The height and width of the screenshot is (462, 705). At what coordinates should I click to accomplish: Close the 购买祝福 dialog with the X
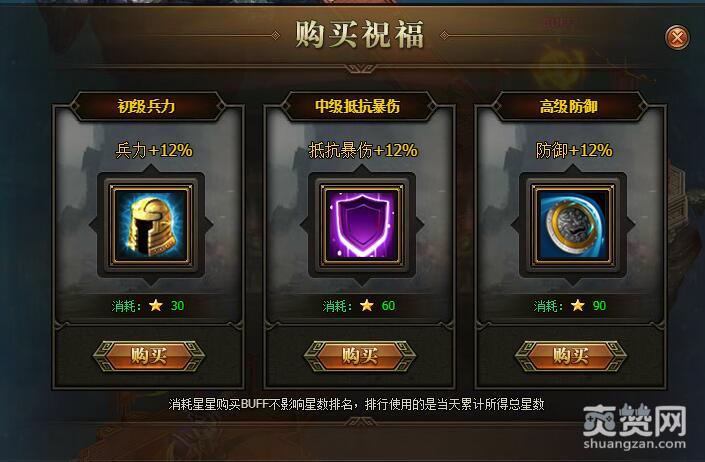677,37
